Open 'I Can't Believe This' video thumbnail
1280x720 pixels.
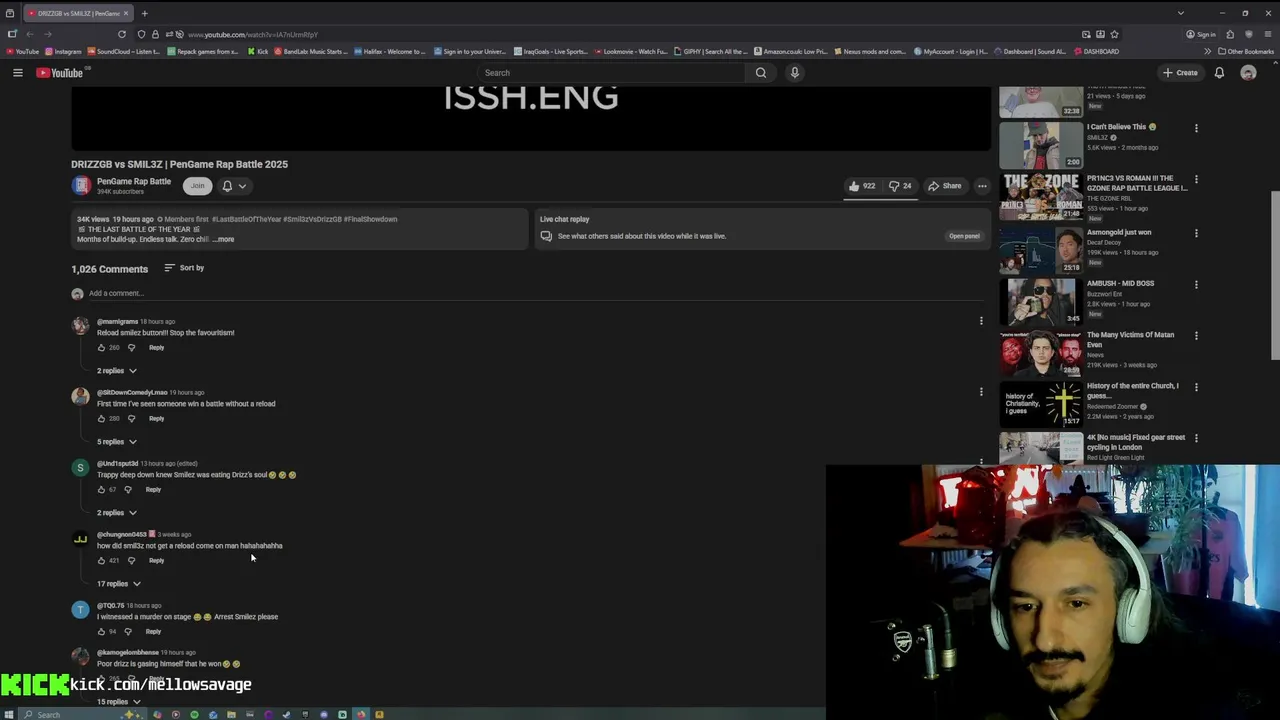pos(1041,145)
